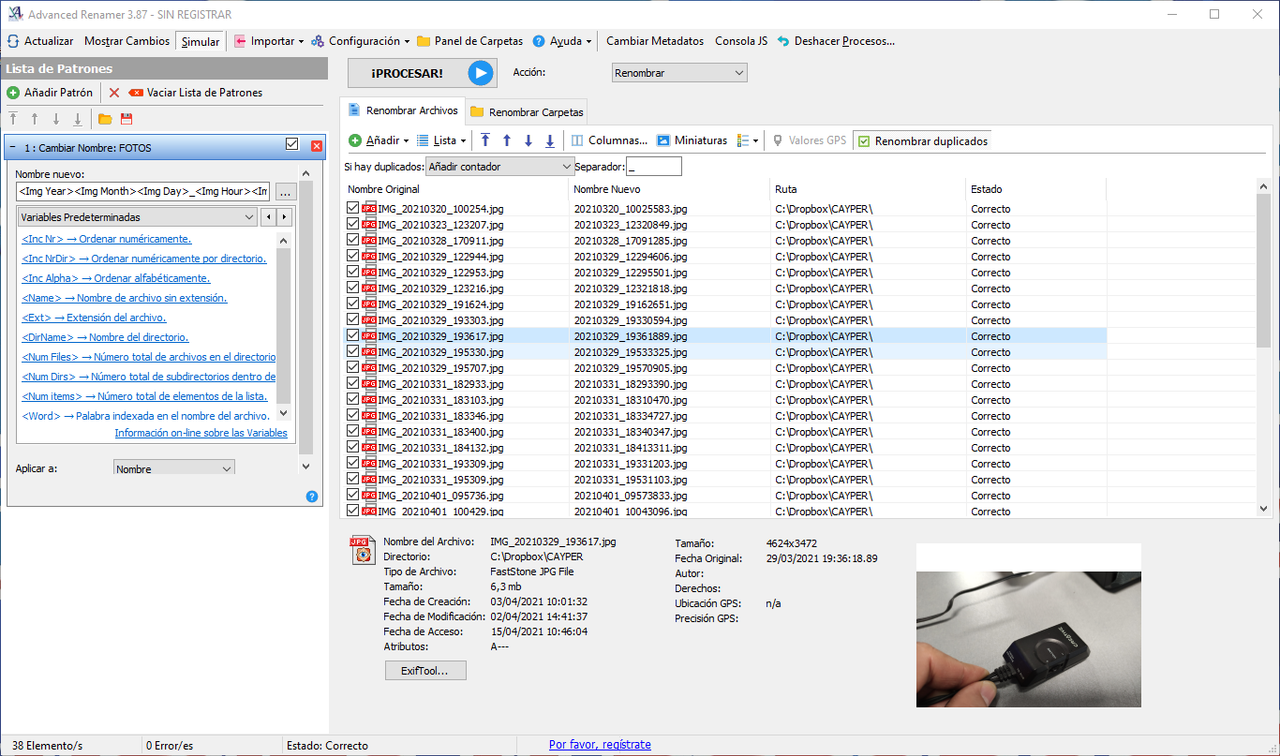Click next variables group right arrow
1280x756 pixels.
[x=284, y=217]
